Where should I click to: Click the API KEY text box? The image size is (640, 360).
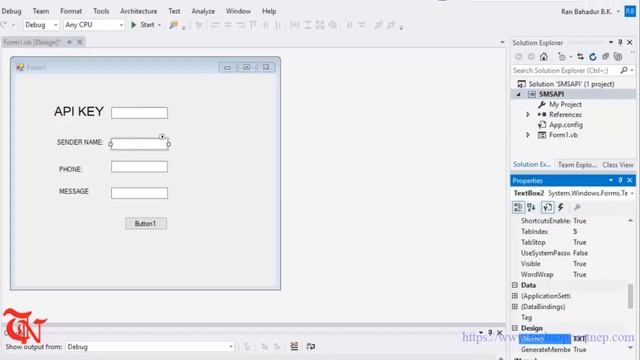tap(139, 113)
